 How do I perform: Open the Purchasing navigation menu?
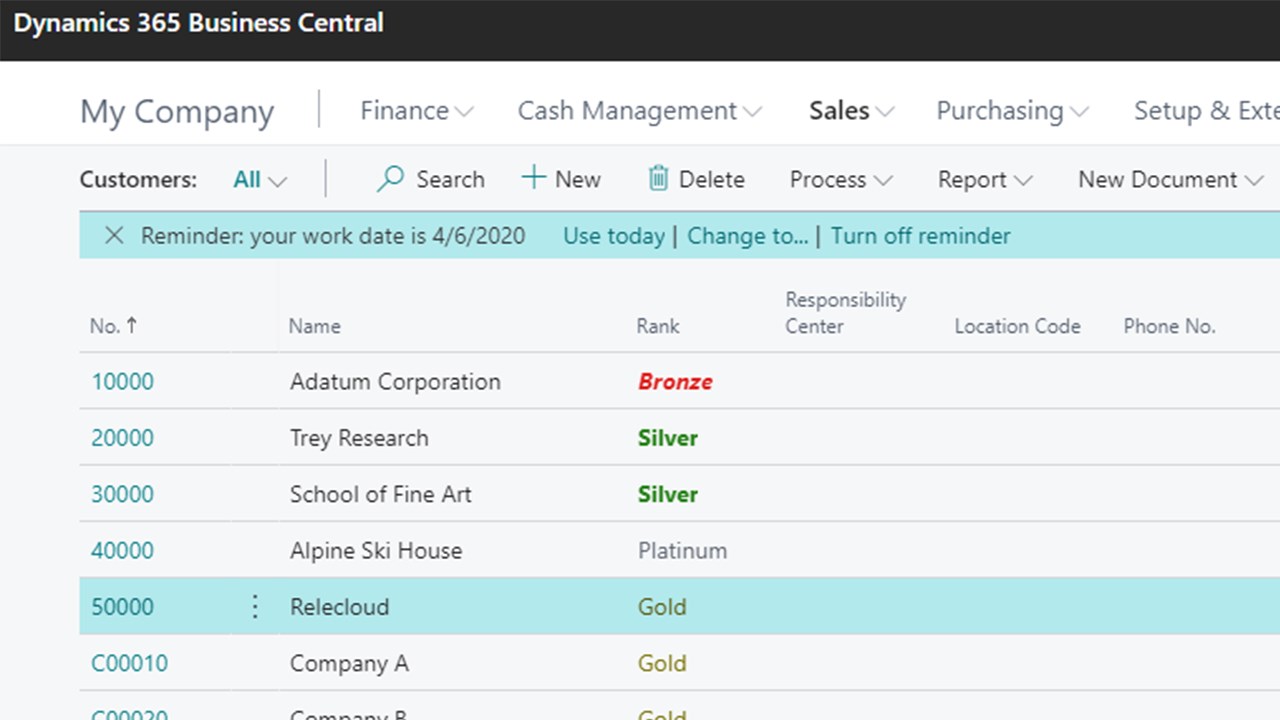1011,111
